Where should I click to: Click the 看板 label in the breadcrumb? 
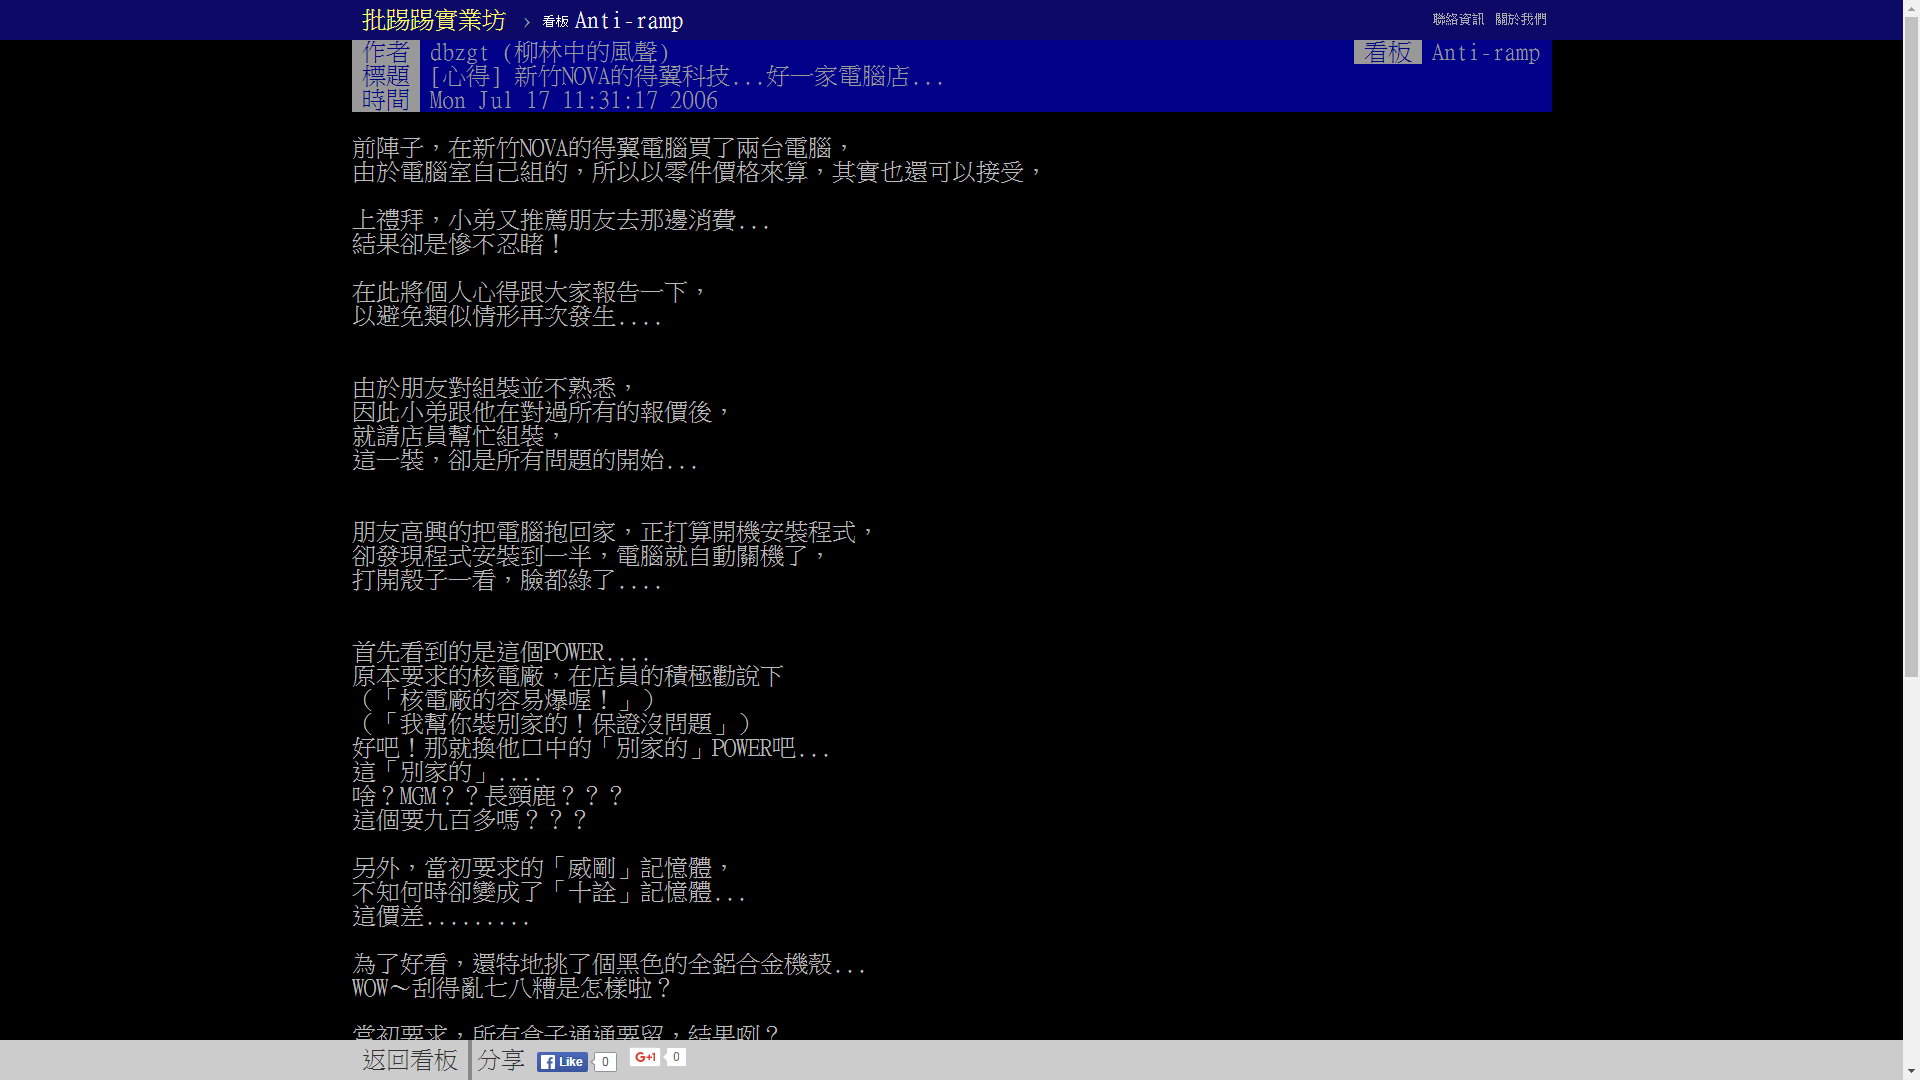557,21
